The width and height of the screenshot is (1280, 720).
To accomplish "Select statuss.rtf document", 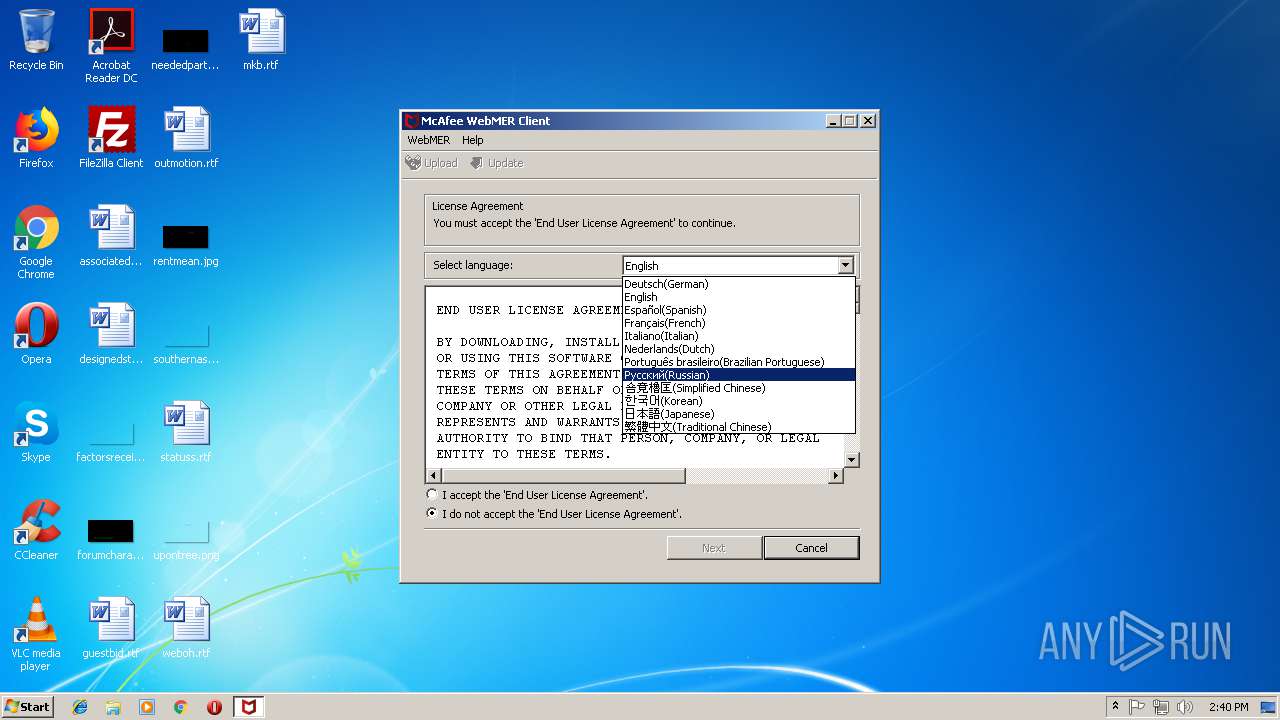I will (x=186, y=432).
